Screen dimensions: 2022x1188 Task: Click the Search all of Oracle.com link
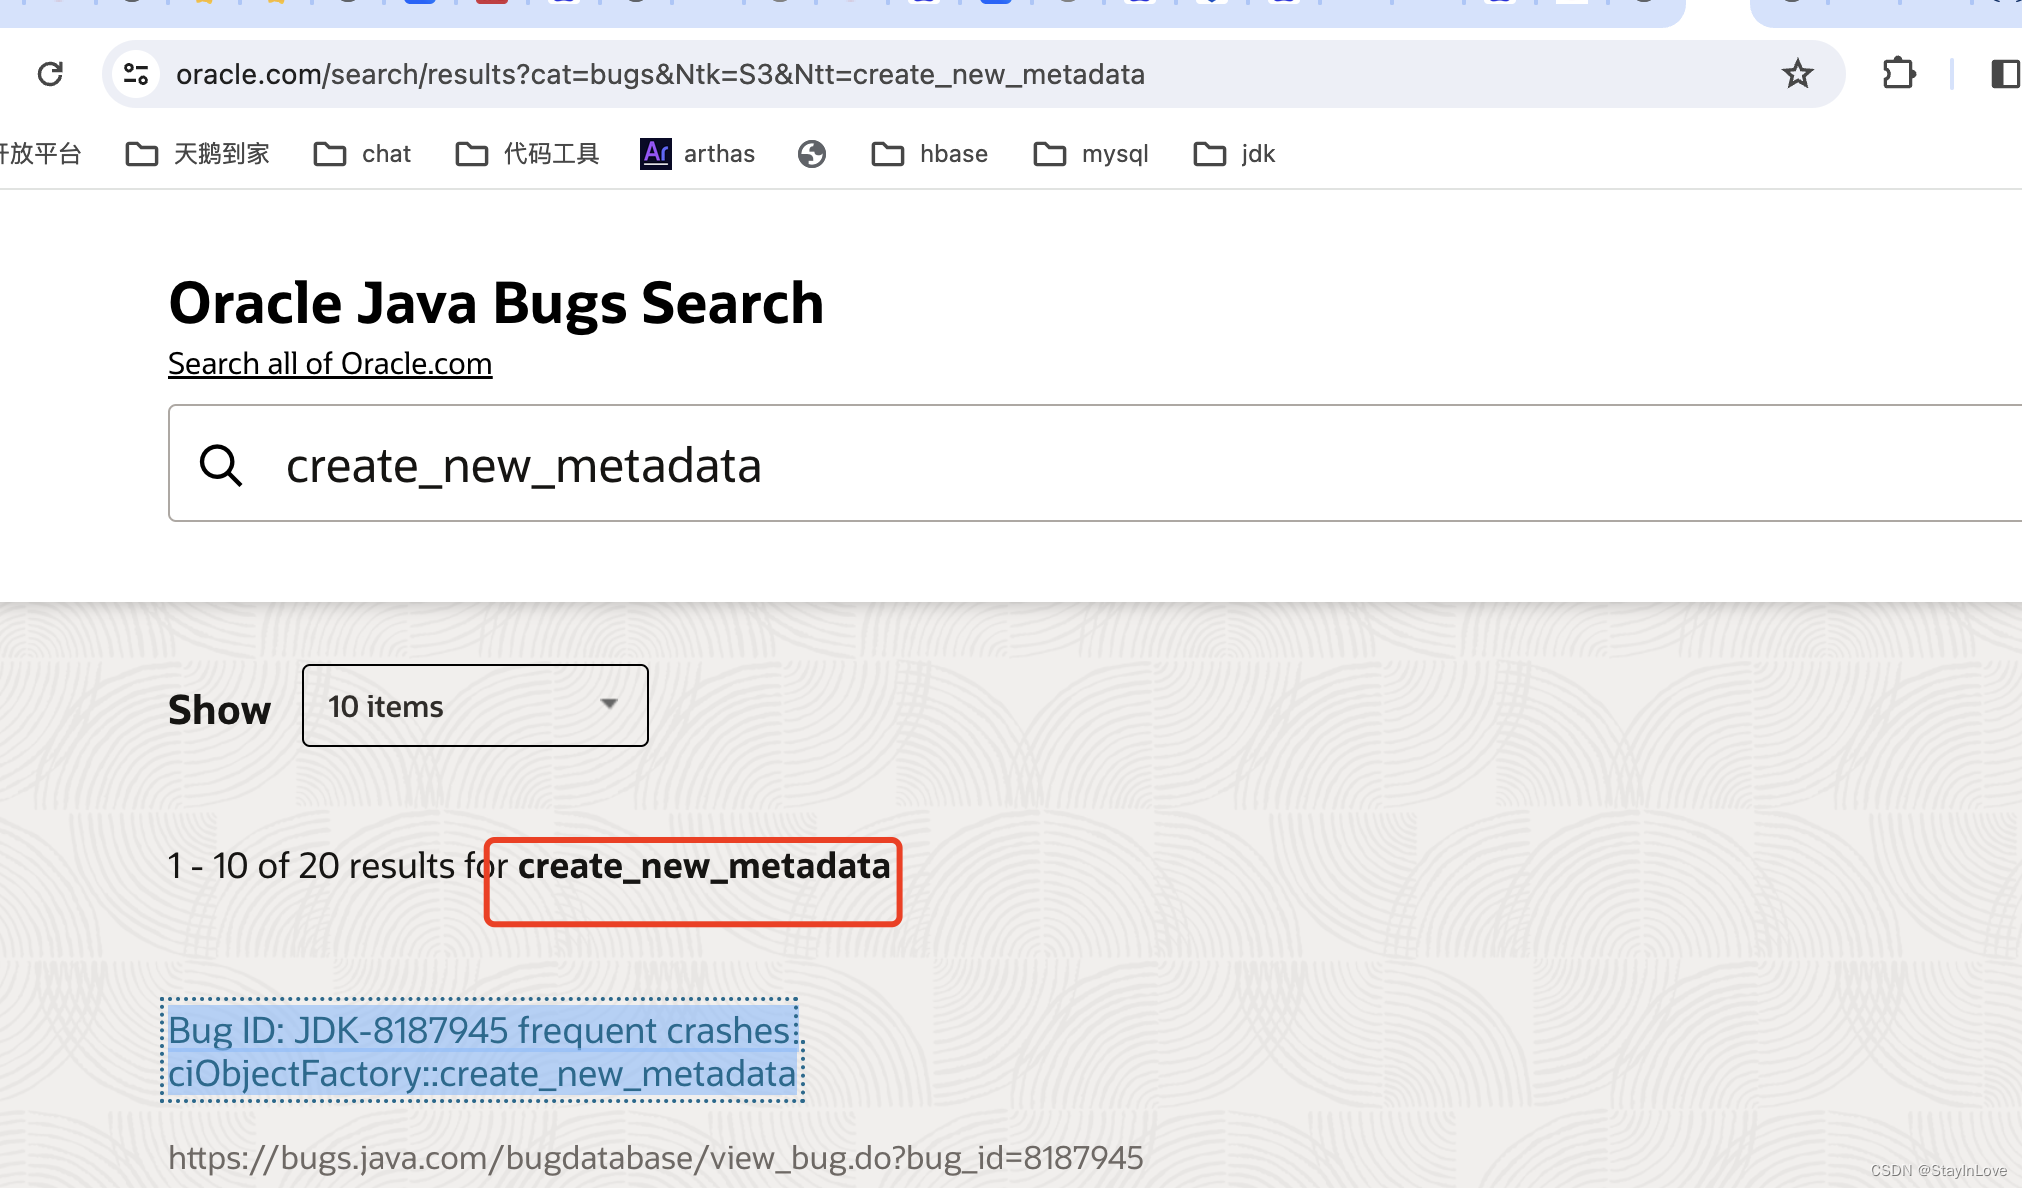pyautogui.click(x=329, y=363)
